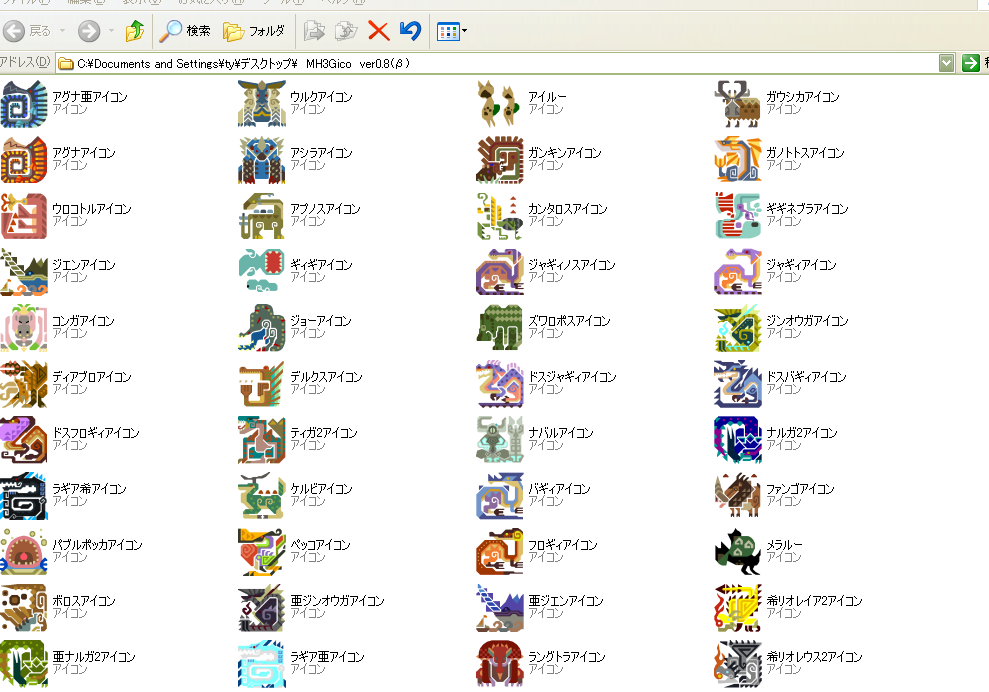Select the ジョーアイコン file icon
Image resolution: width=989 pixels, height=692 pixels.
pyautogui.click(x=262, y=328)
